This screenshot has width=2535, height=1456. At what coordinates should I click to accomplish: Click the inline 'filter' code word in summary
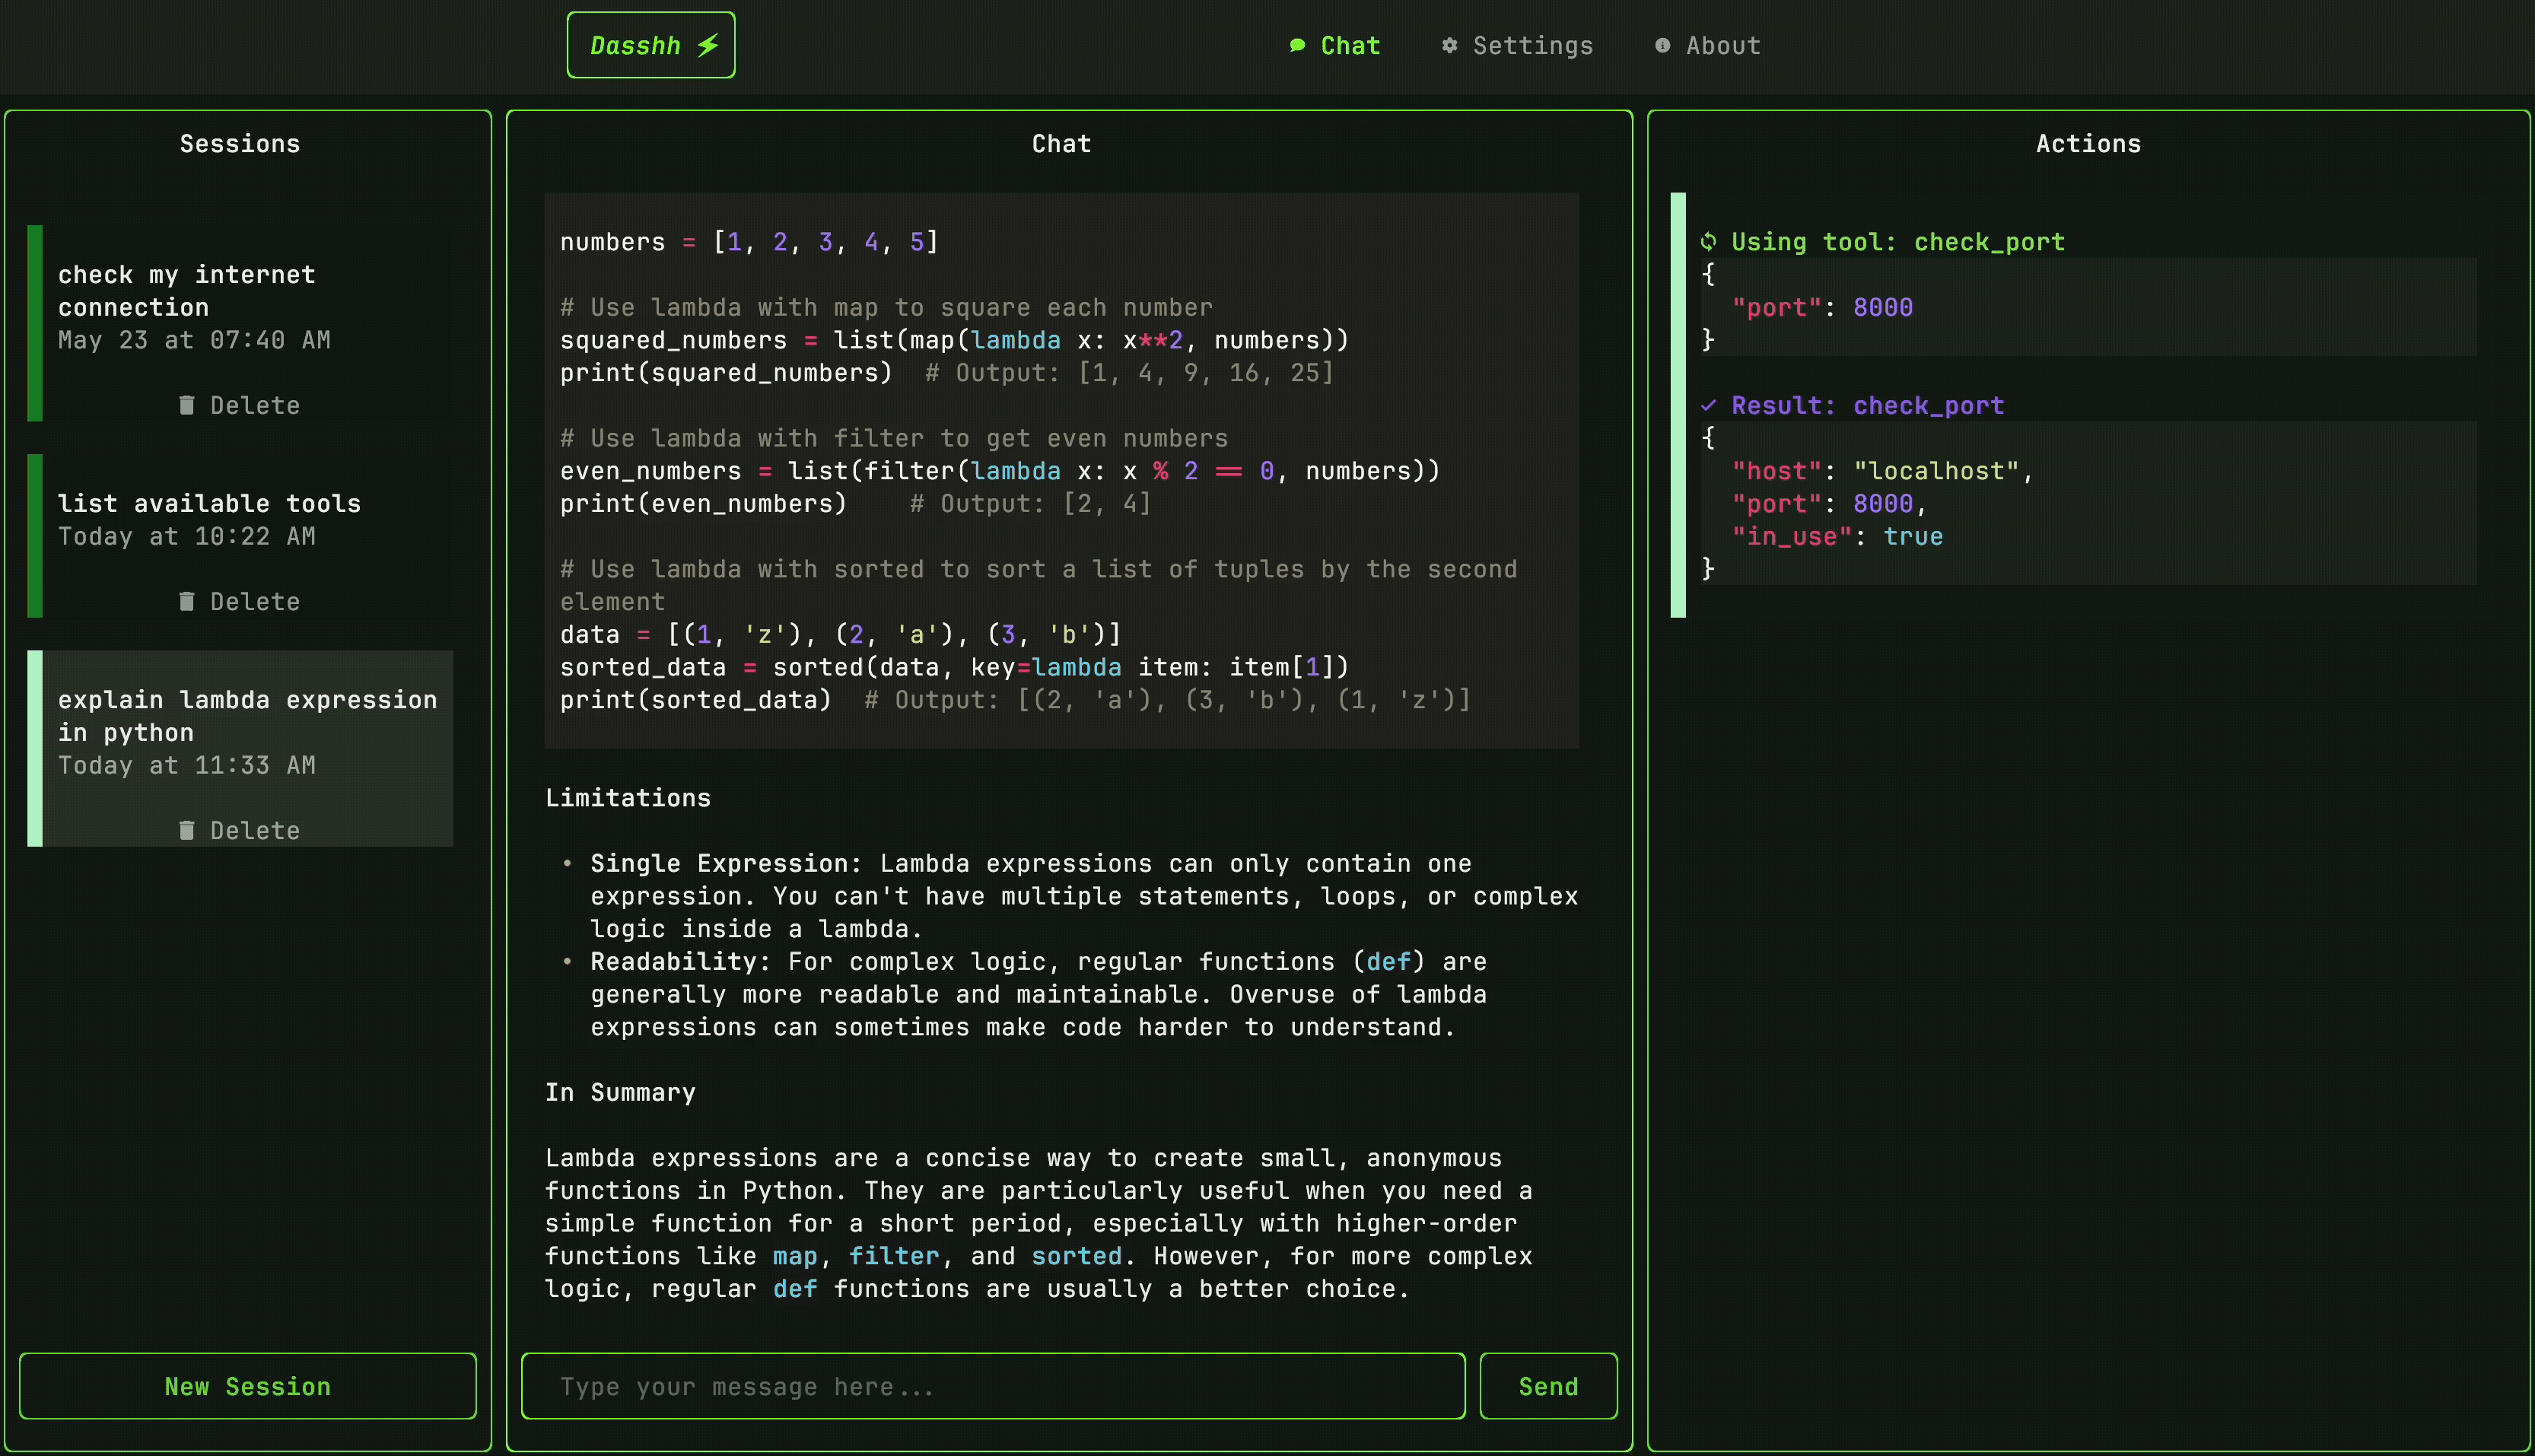pos(894,1256)
